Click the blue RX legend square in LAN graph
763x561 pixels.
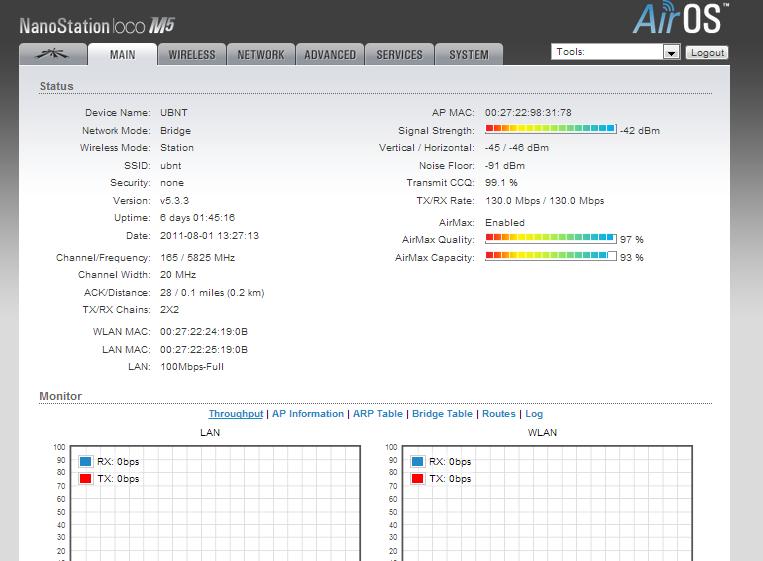[x=85, y=462]
